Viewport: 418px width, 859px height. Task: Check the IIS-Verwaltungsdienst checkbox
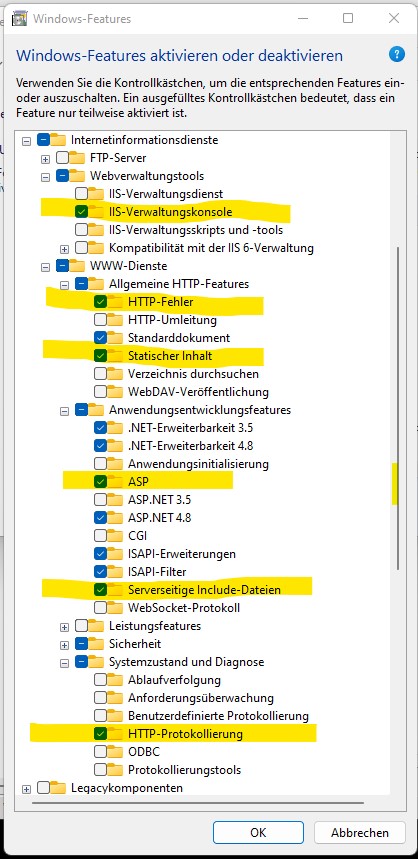82,193
